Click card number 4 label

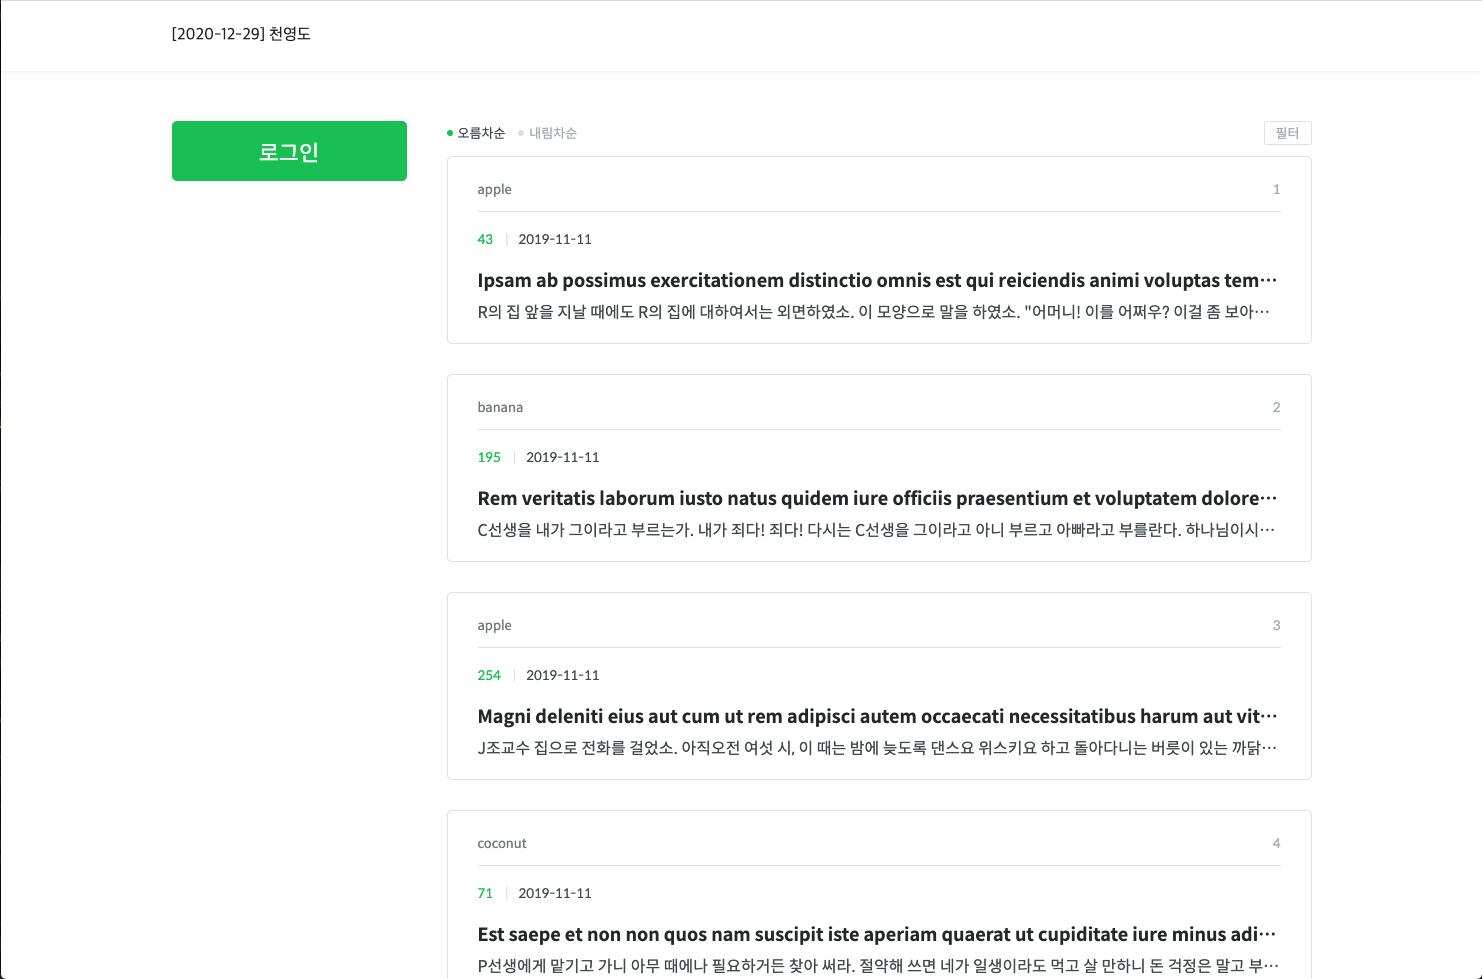point(1276,843)
